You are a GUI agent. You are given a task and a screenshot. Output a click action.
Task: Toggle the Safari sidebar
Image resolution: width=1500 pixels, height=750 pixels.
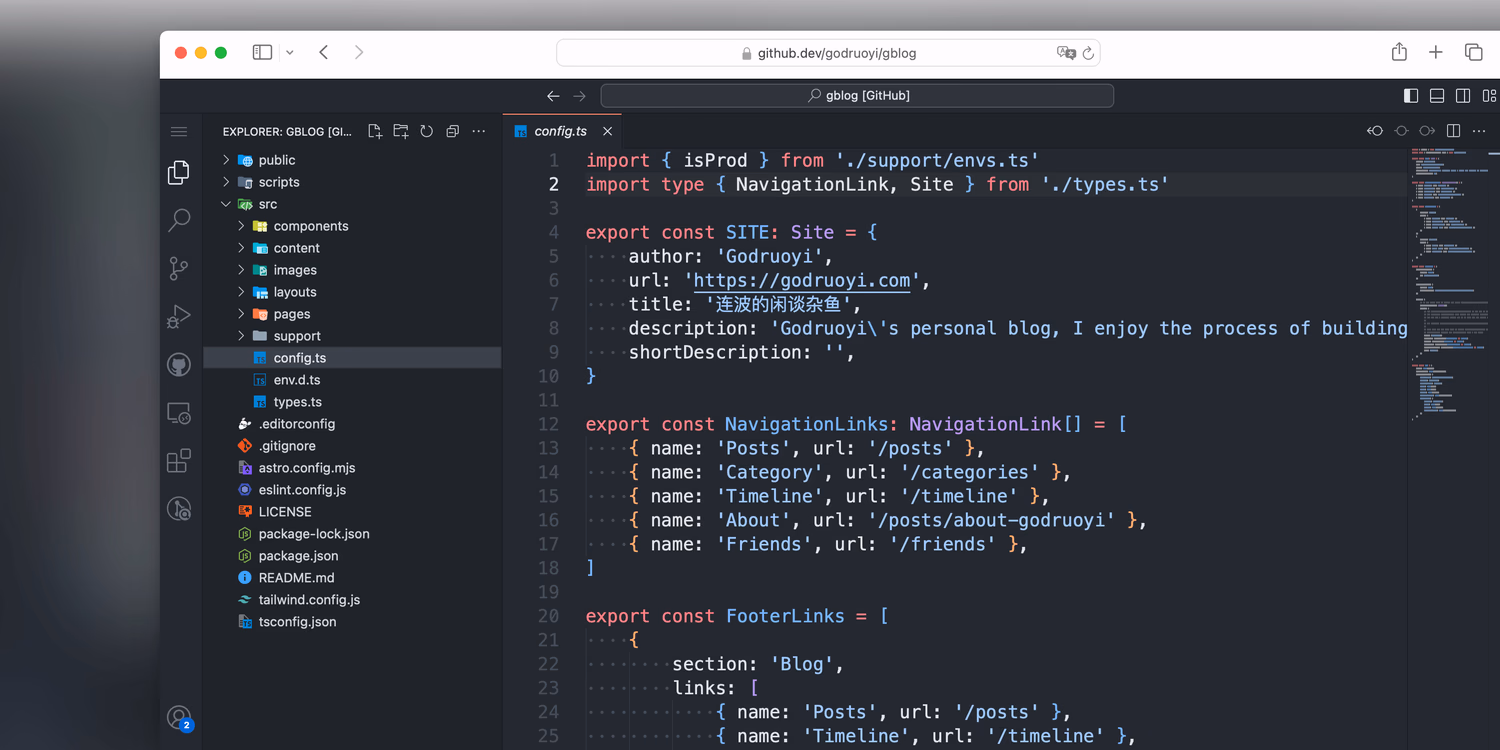coord(262,52)
